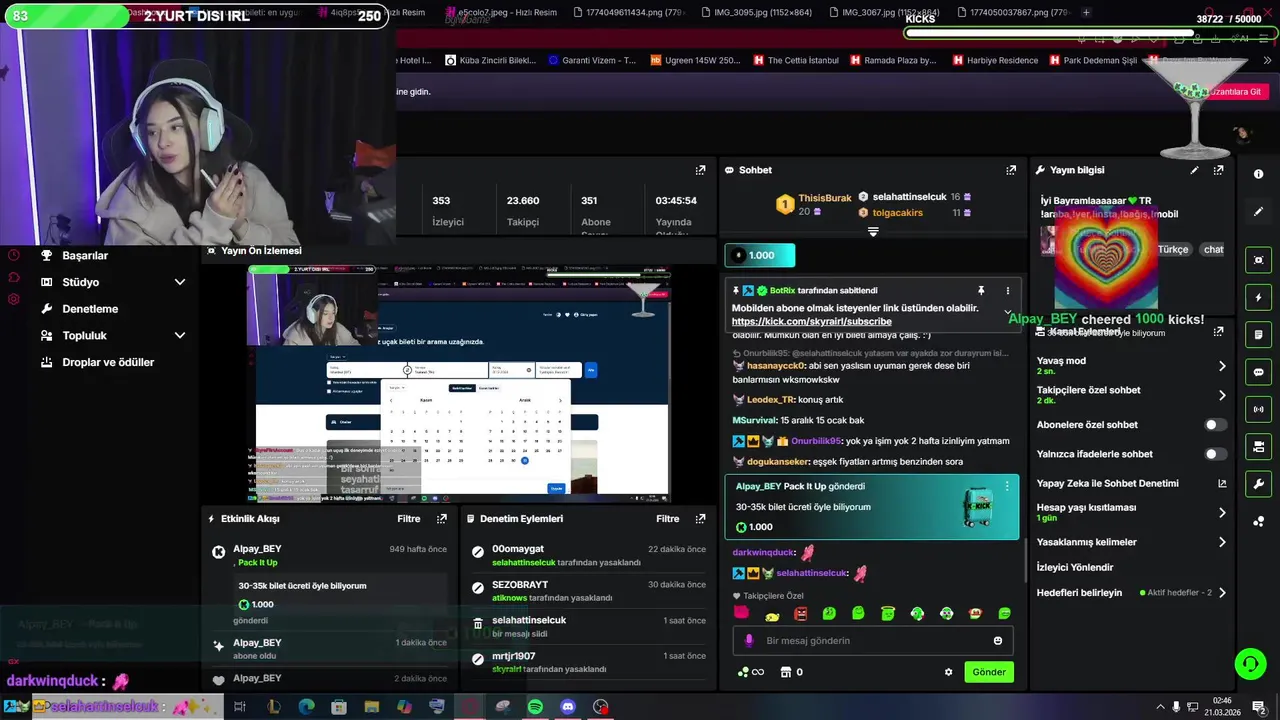Viewport: 1280px width, 720px height.
Task: Open three-dot menu on Alpay_BEY gift card
Action: tap(1007, 486)
